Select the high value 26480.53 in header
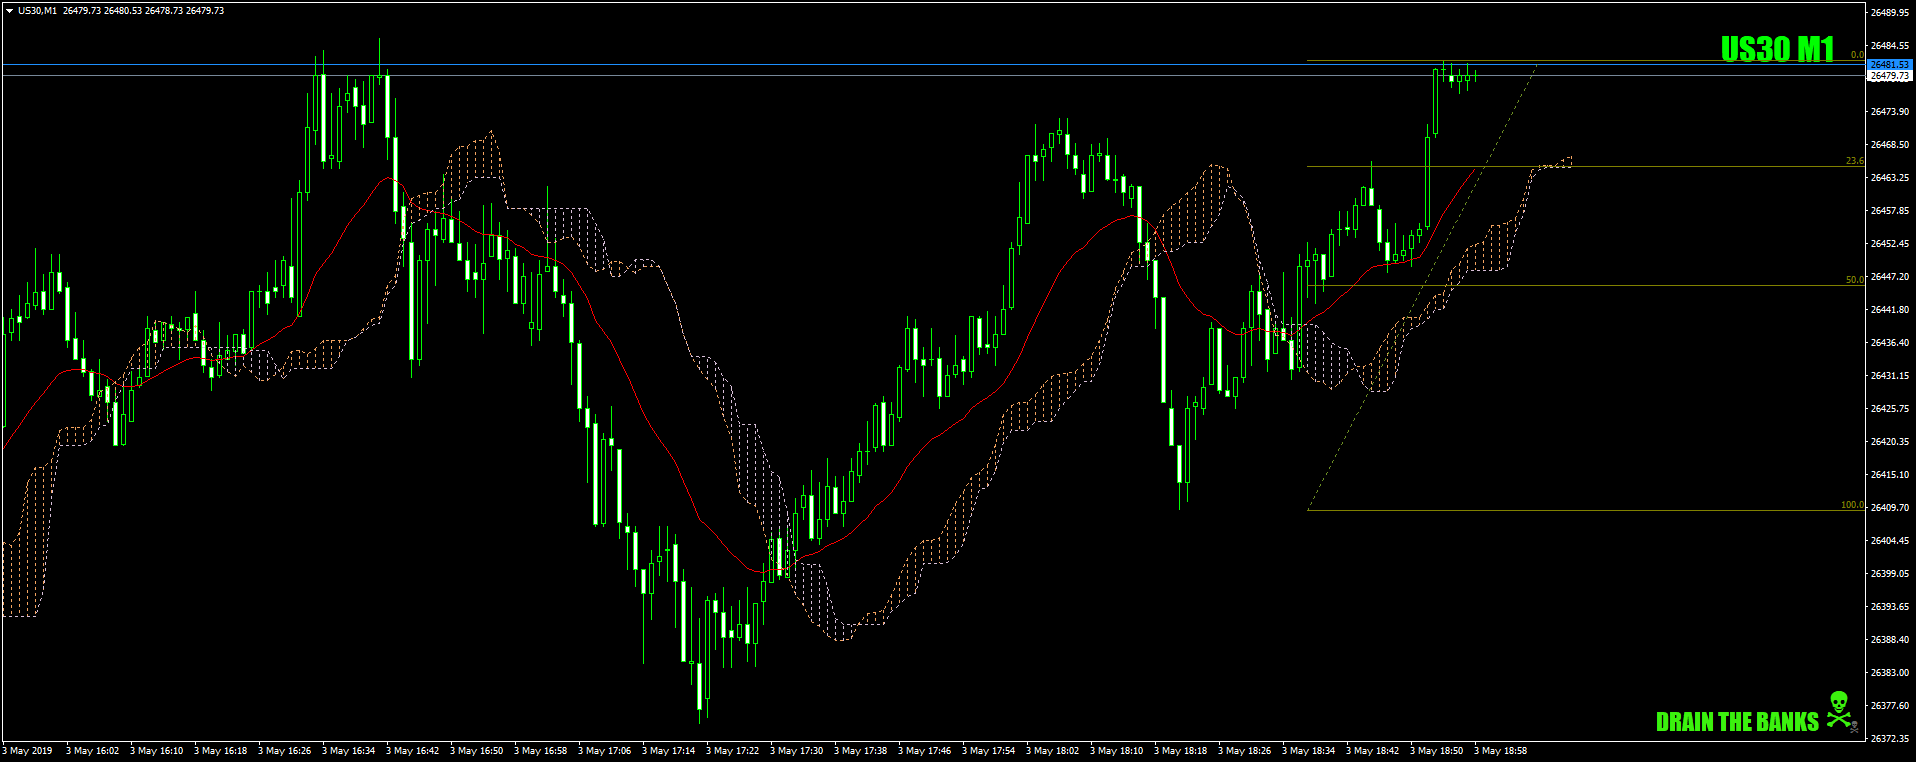Image resolution: width=1916 pixels, height=762 pixels. (x=124, y=11)
